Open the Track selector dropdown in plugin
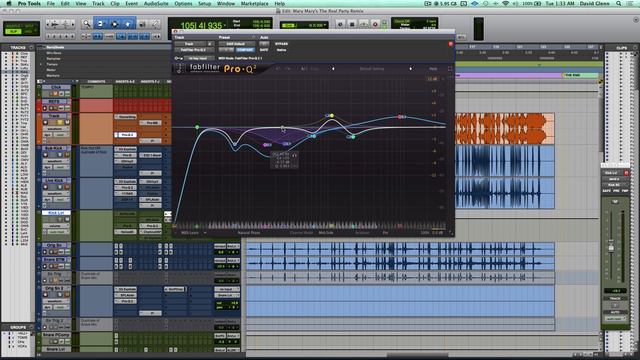Viewport: 640px width, 360px height. click(189, 44)
